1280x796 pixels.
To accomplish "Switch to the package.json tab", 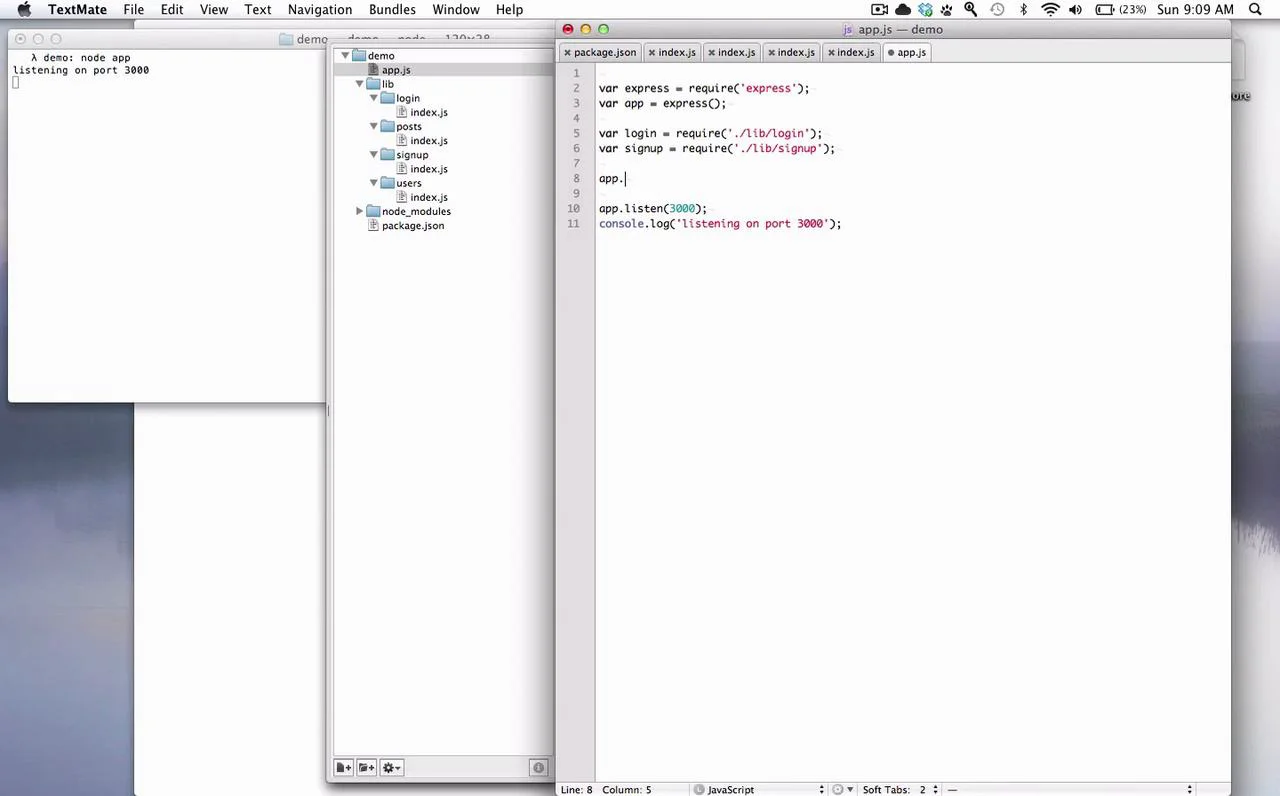I will (x=600, y=52).
